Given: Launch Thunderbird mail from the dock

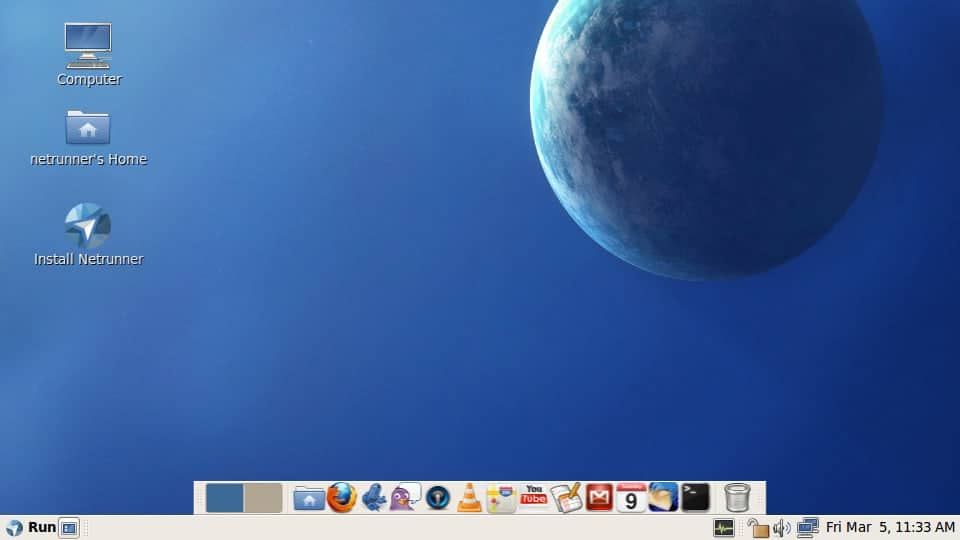Looking at the screenshot, I should [663, 497].
